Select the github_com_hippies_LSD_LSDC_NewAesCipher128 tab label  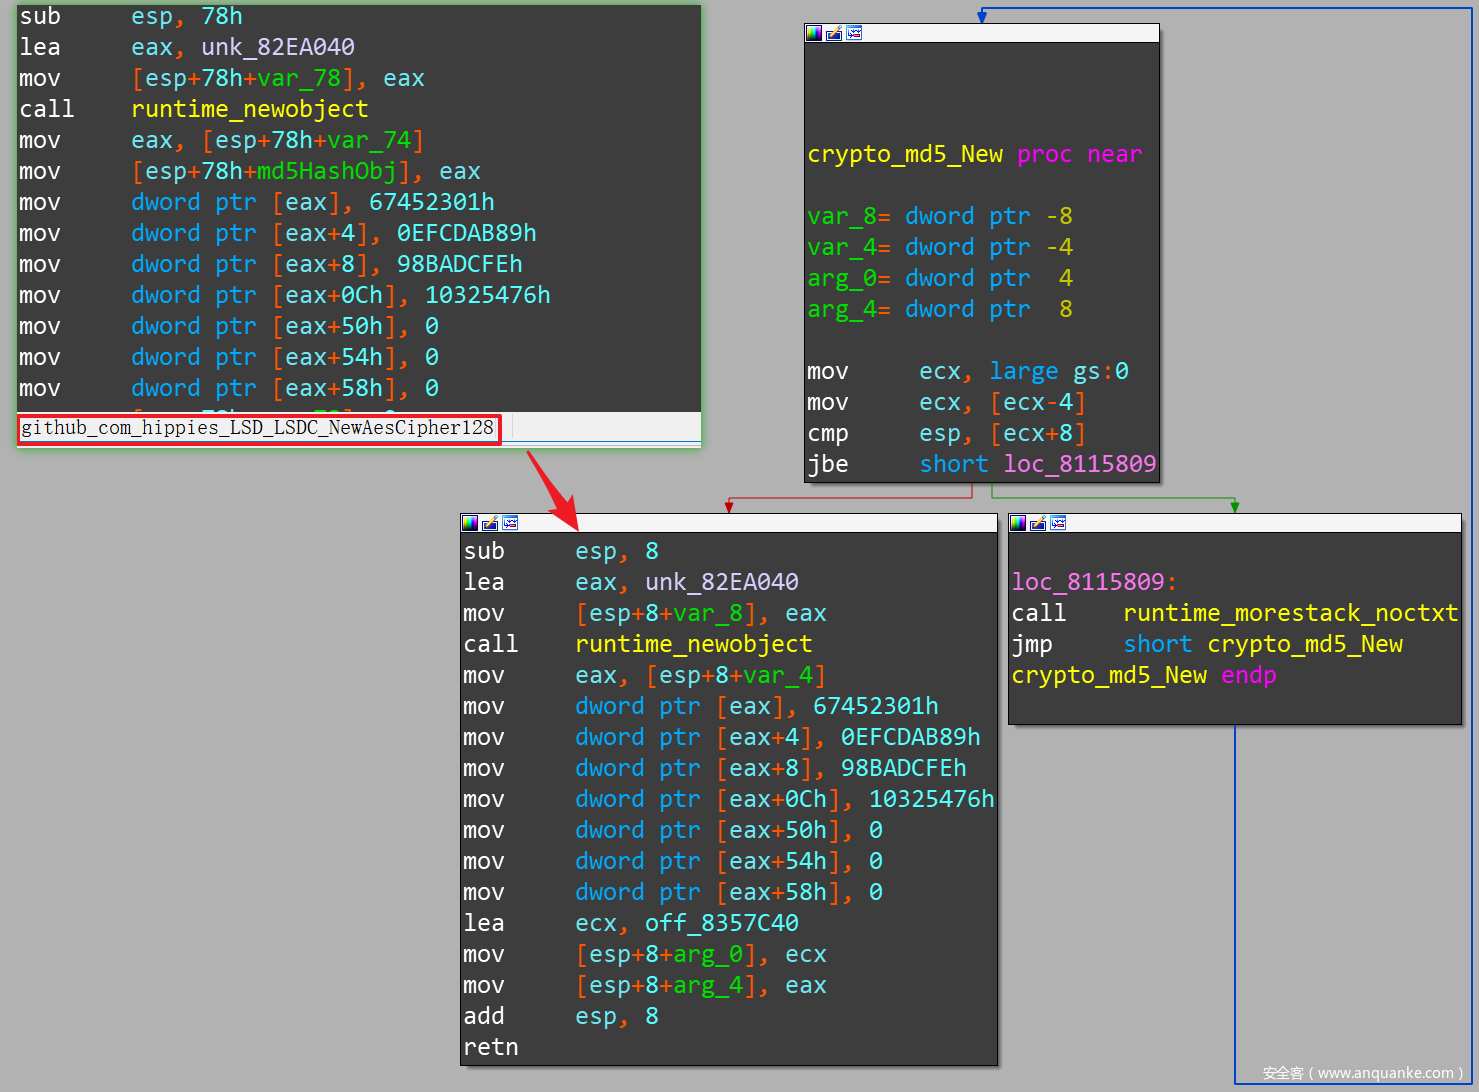point(258,428)
